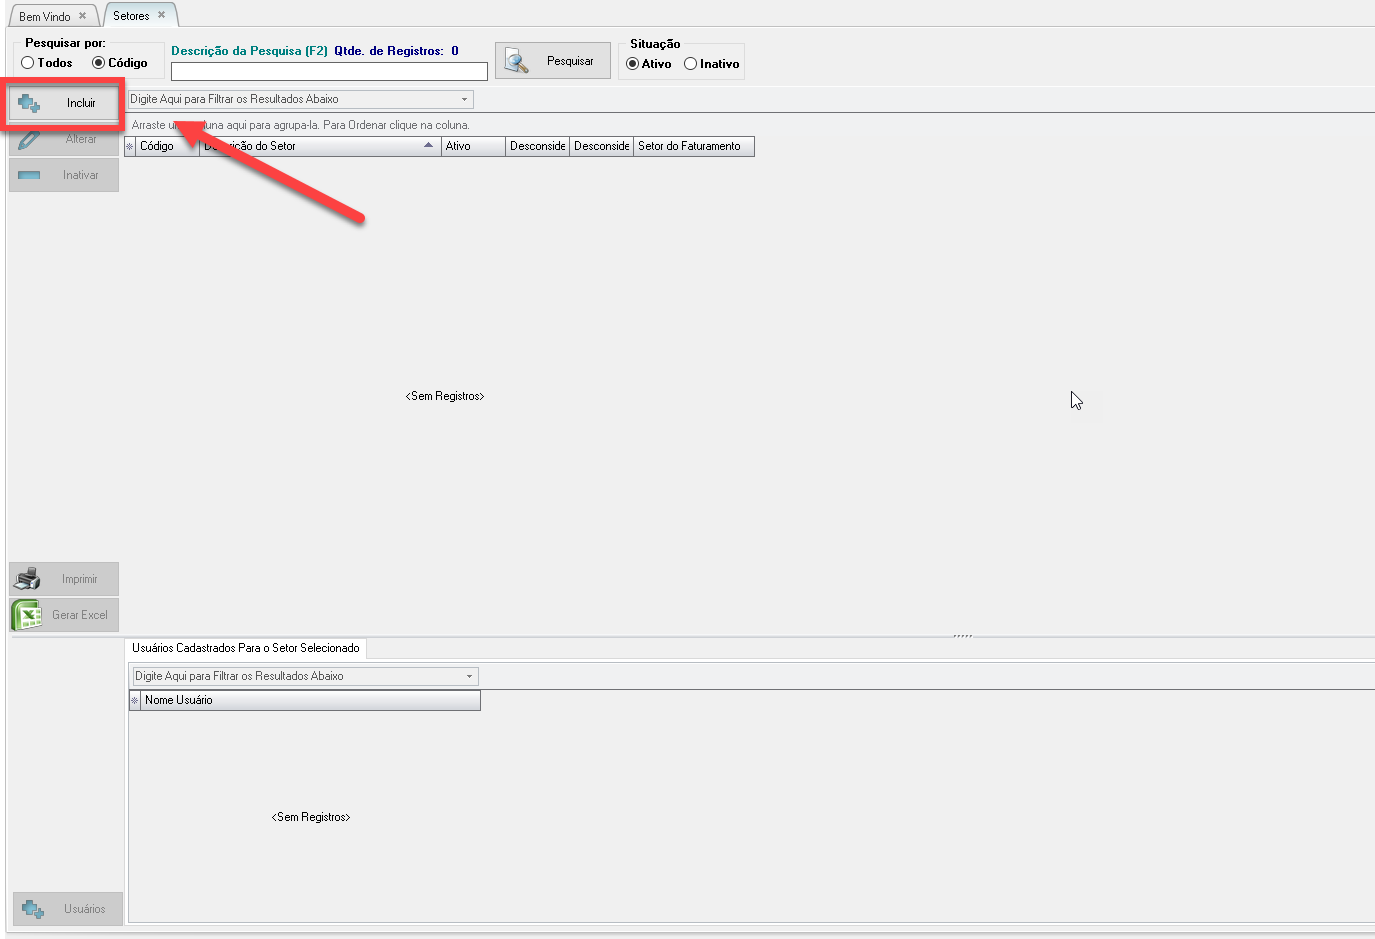Click the horizontal panel splitter handle

coord(962,636)
